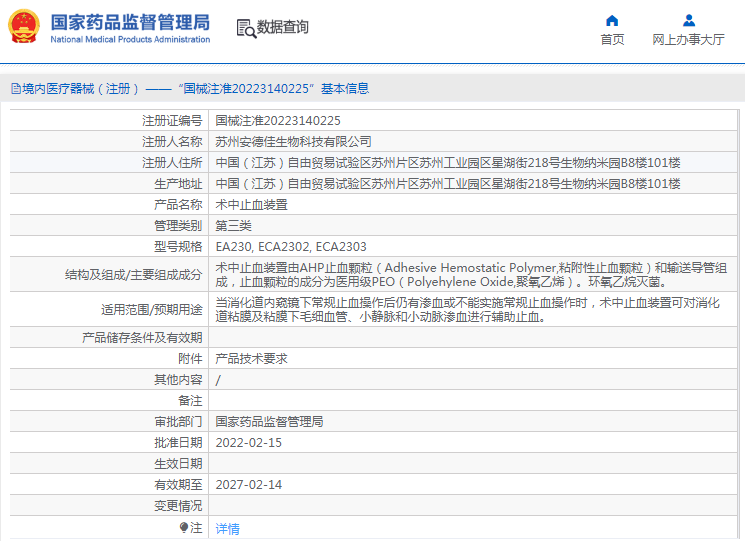Click the 其他内容 label
The image size is (745, 541).
point(178,380)
